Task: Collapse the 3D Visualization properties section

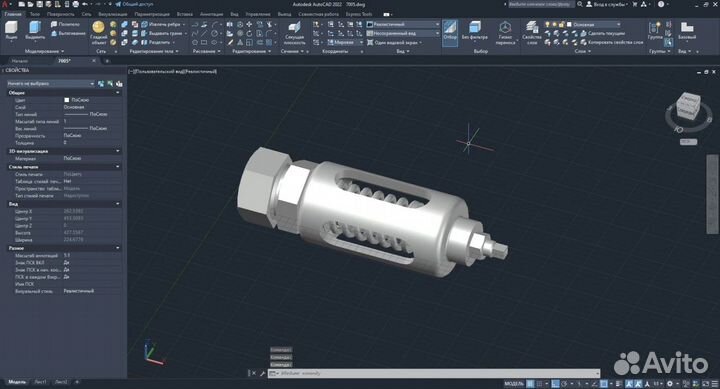Action: click(x=118, y=151)
